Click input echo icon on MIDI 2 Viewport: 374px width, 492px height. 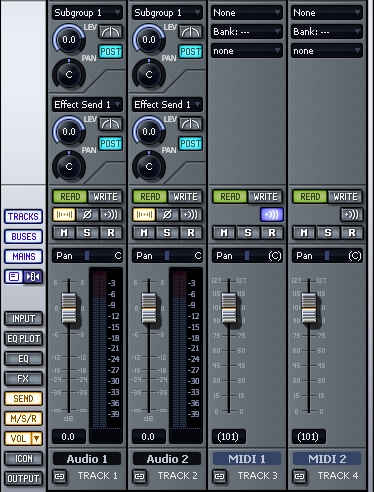click(352, 215)
